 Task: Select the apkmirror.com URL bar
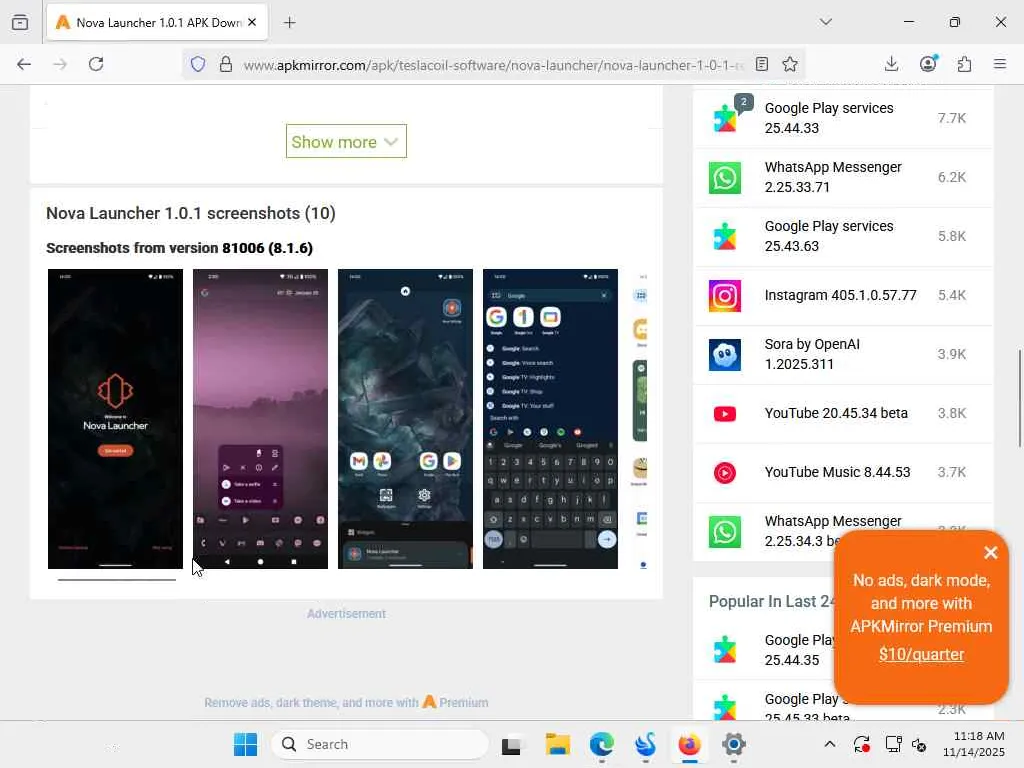click(493, 65)
